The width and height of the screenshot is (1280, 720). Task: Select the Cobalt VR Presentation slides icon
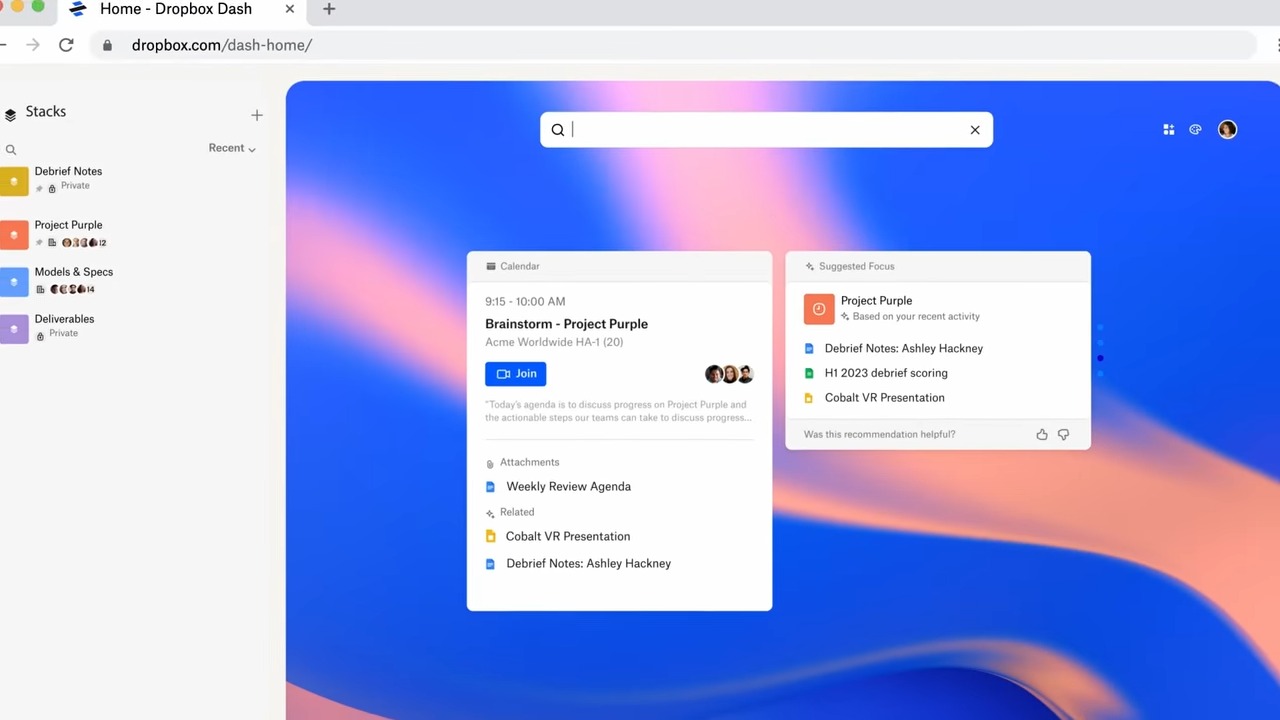(808, 397)
